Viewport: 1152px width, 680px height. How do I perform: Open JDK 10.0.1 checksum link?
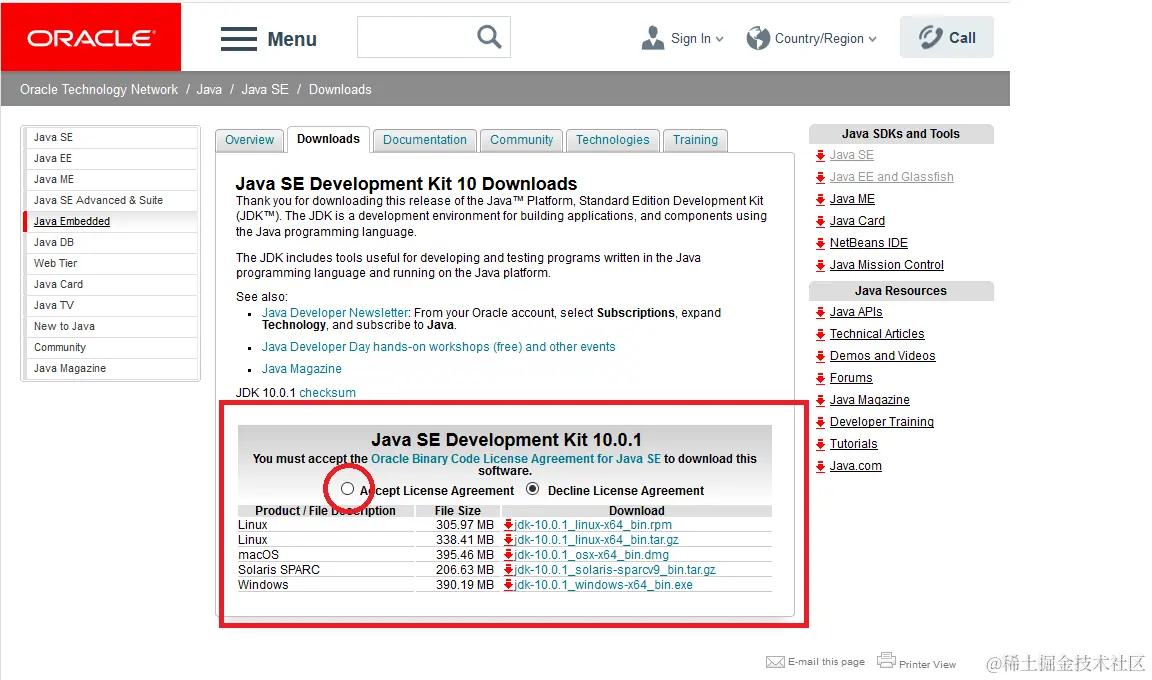(x=327, y=393)
